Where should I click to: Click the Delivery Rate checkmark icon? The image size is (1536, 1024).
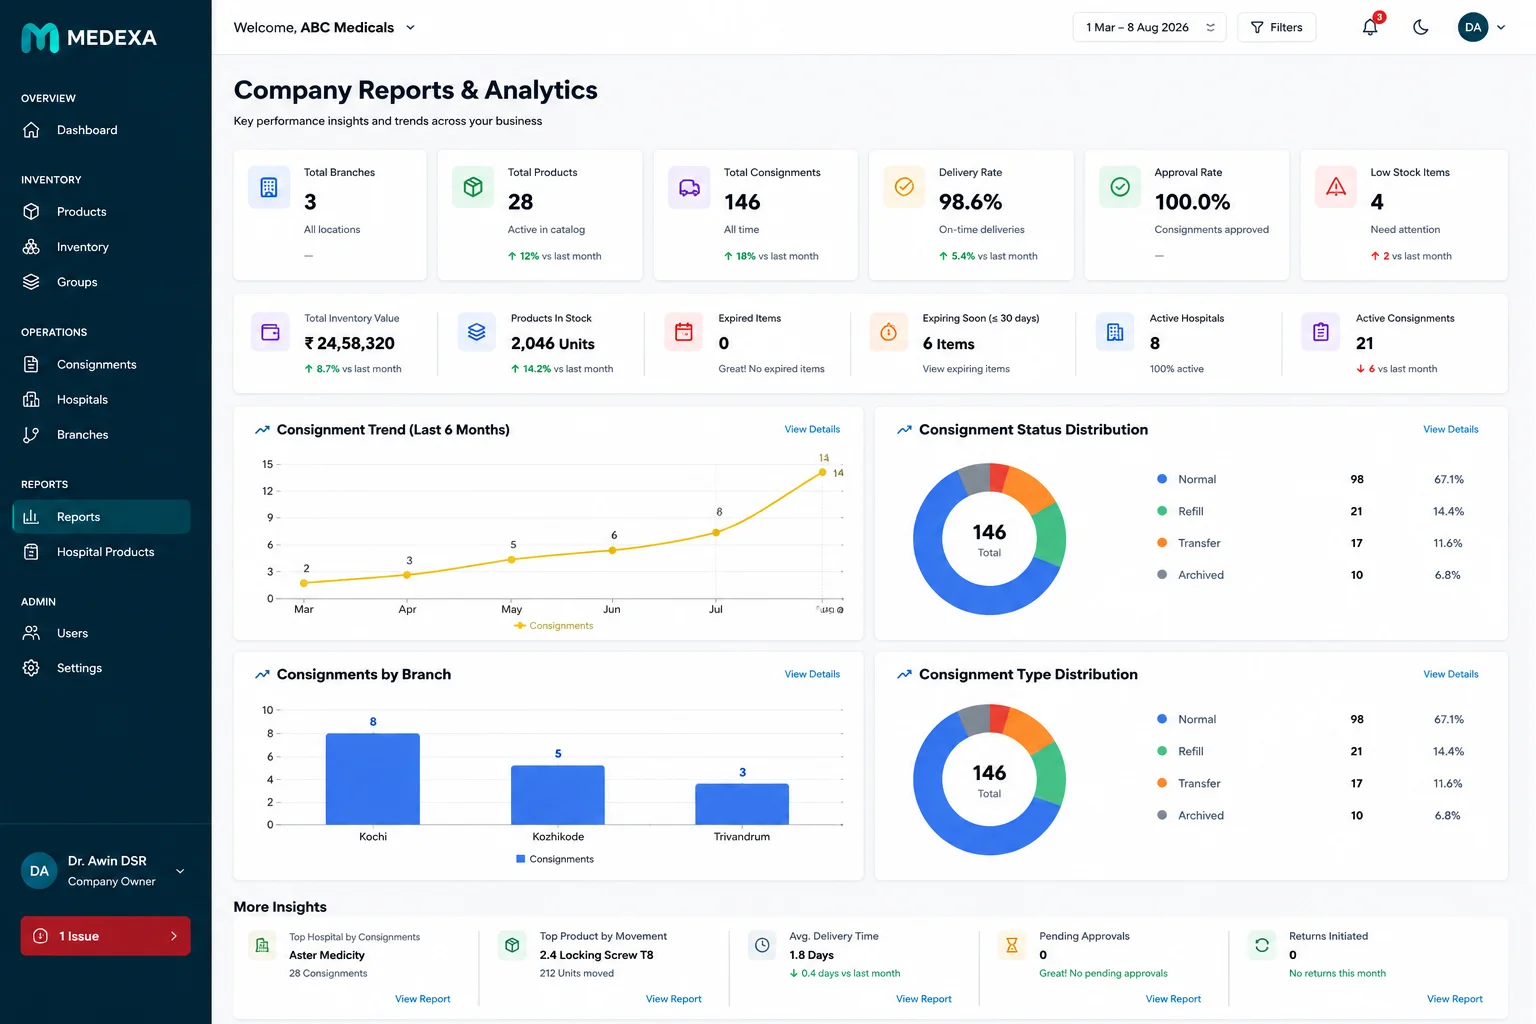[x=904, y=187]
